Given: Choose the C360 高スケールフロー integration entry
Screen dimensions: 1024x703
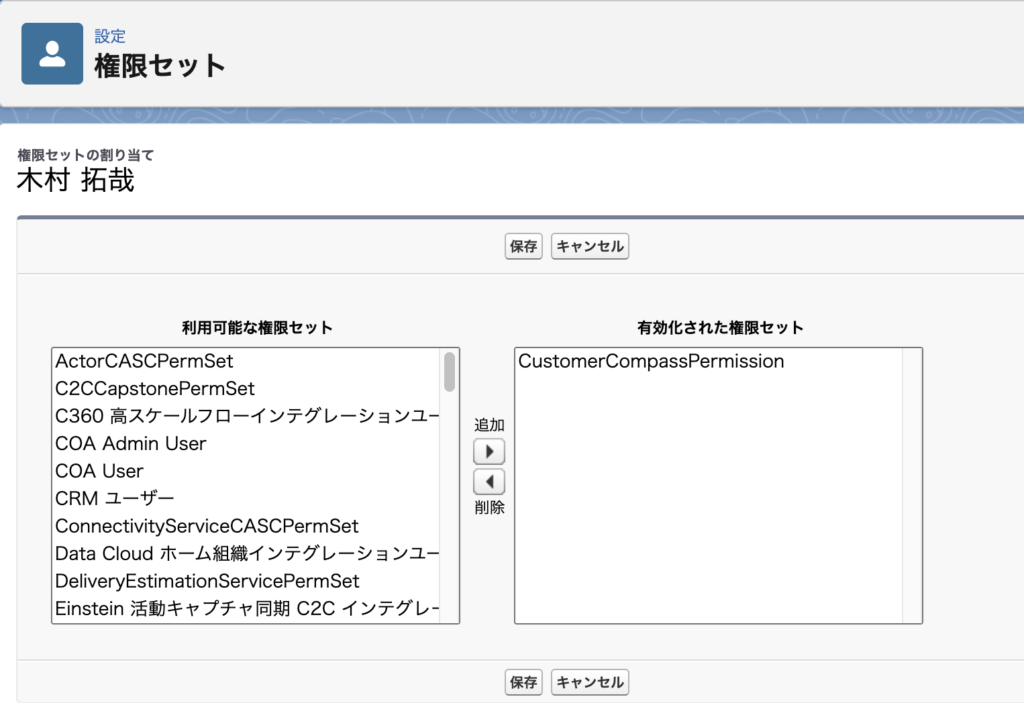Looking at the screenshot, I should (246, 416).
